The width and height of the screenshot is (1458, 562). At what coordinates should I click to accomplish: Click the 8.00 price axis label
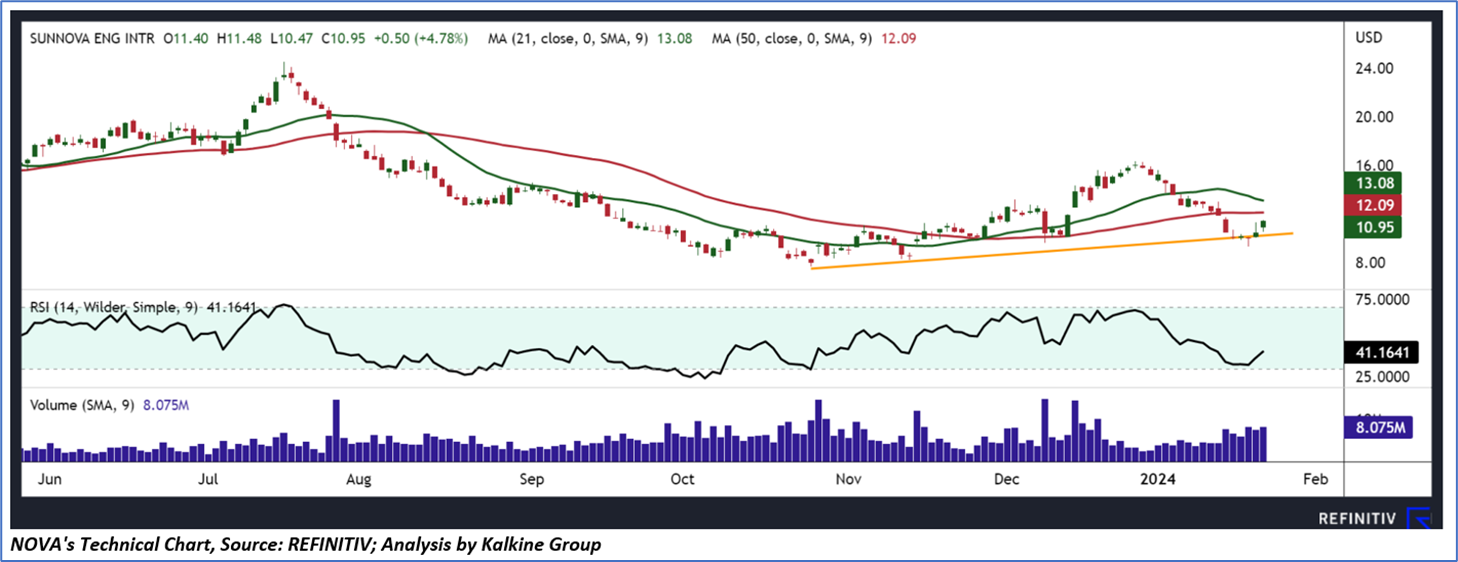[1372, 263]
